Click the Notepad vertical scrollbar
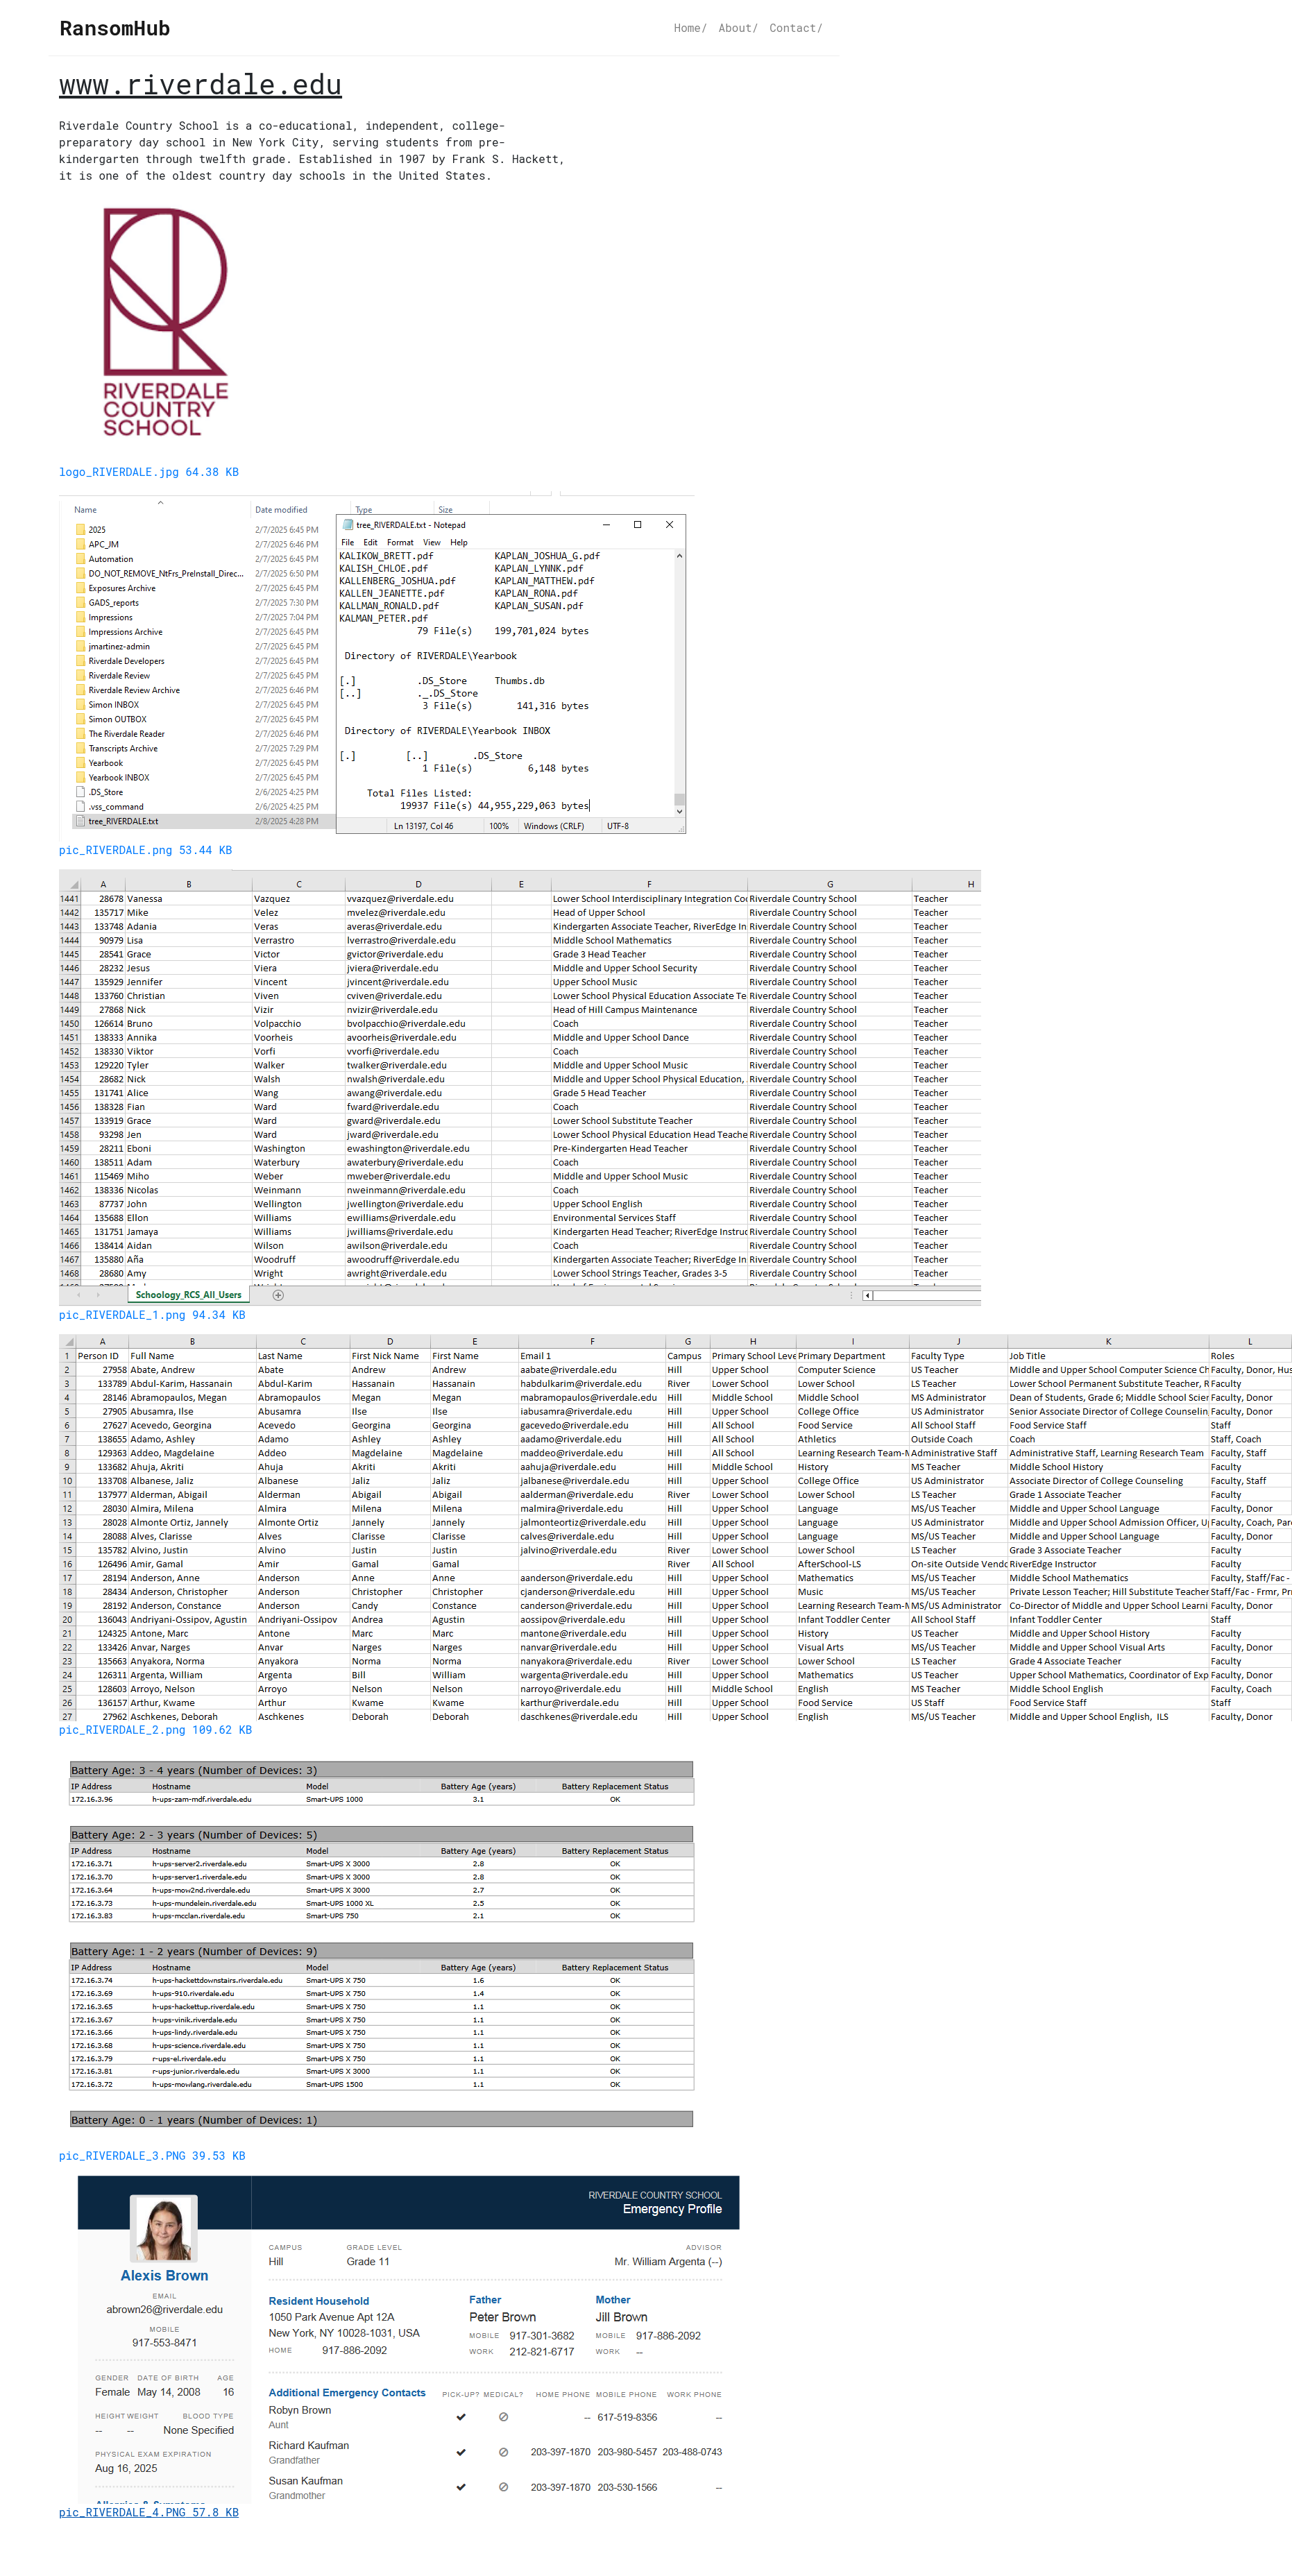Screen dimensions: 1292x2576 point(680,683)
